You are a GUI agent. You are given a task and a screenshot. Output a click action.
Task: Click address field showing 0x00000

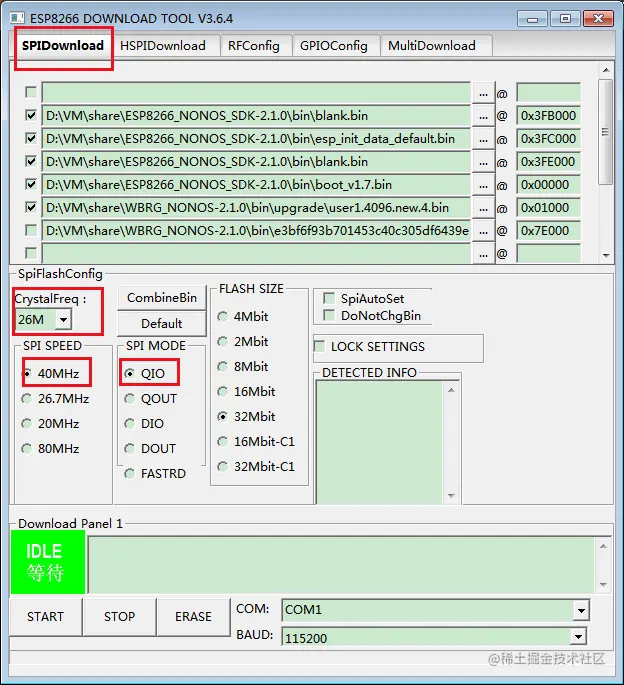tap(548, 185)
